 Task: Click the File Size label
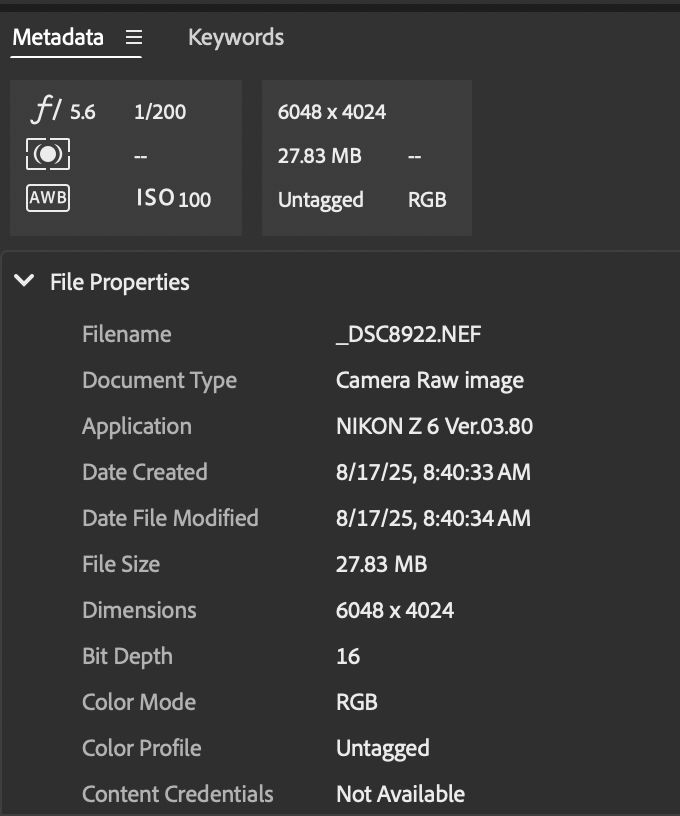point(121,564)
